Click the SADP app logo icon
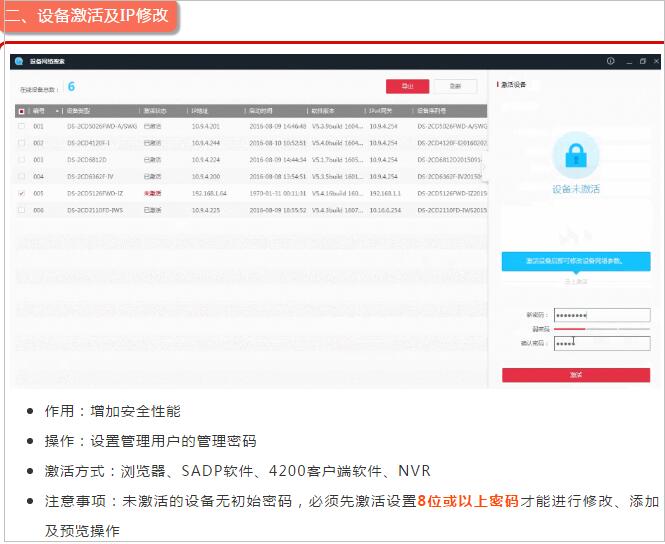This screenshot has width=665, height=544. pos(19,61)
